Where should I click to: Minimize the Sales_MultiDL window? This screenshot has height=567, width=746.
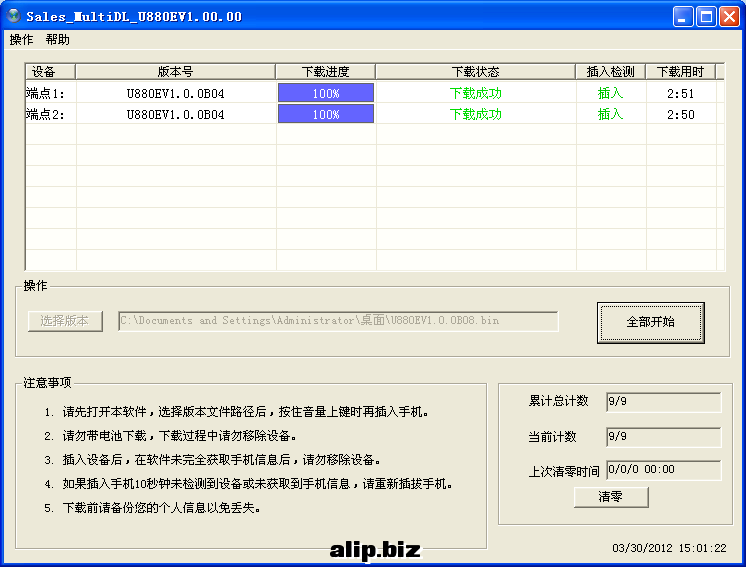683,16
